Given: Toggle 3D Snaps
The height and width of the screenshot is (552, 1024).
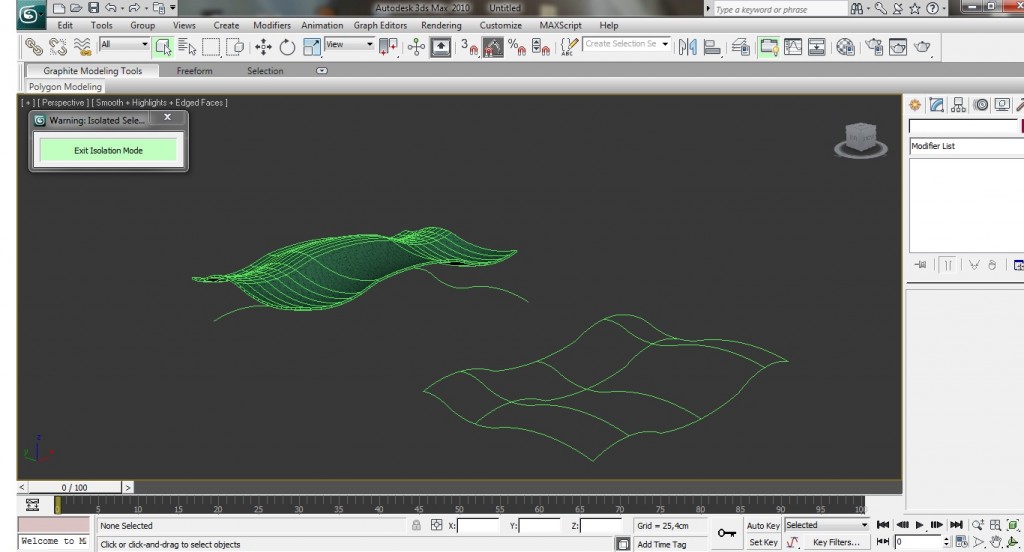Looking at the screenshot, I should click(x=469, y=47).
